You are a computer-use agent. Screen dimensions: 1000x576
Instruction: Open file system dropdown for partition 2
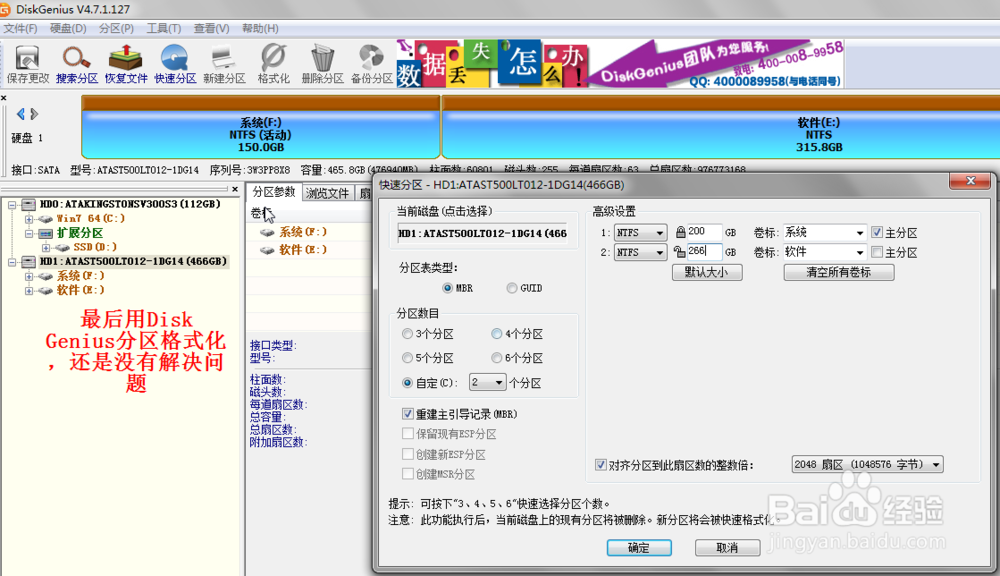click(x=640, y=252)
